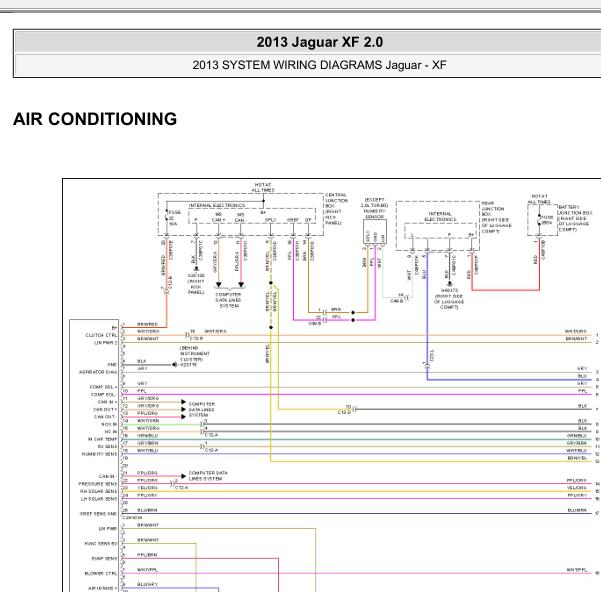
Task: Click the "HVAC SENS 5V" pin label
Action: 101,544
